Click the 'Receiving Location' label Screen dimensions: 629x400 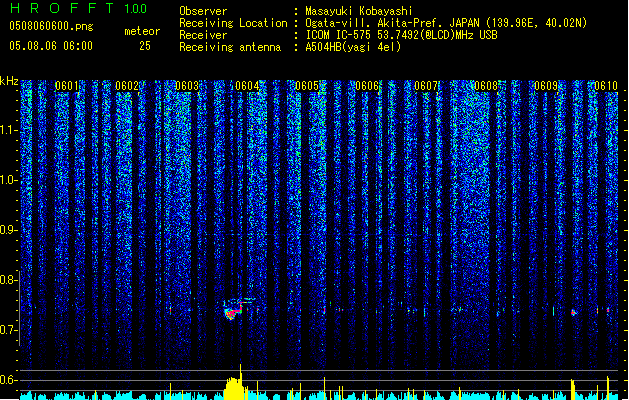tap(233, 23)
